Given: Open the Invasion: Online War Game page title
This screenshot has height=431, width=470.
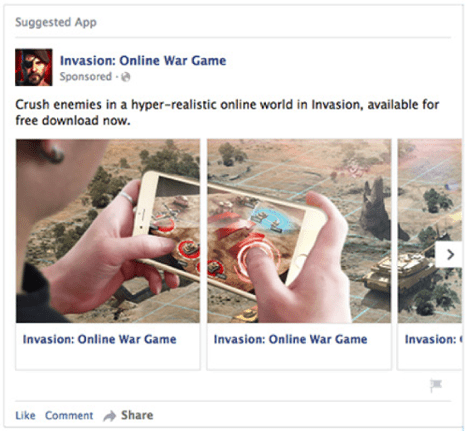Looking at the screenshot, I should click(x=143, y=61).
